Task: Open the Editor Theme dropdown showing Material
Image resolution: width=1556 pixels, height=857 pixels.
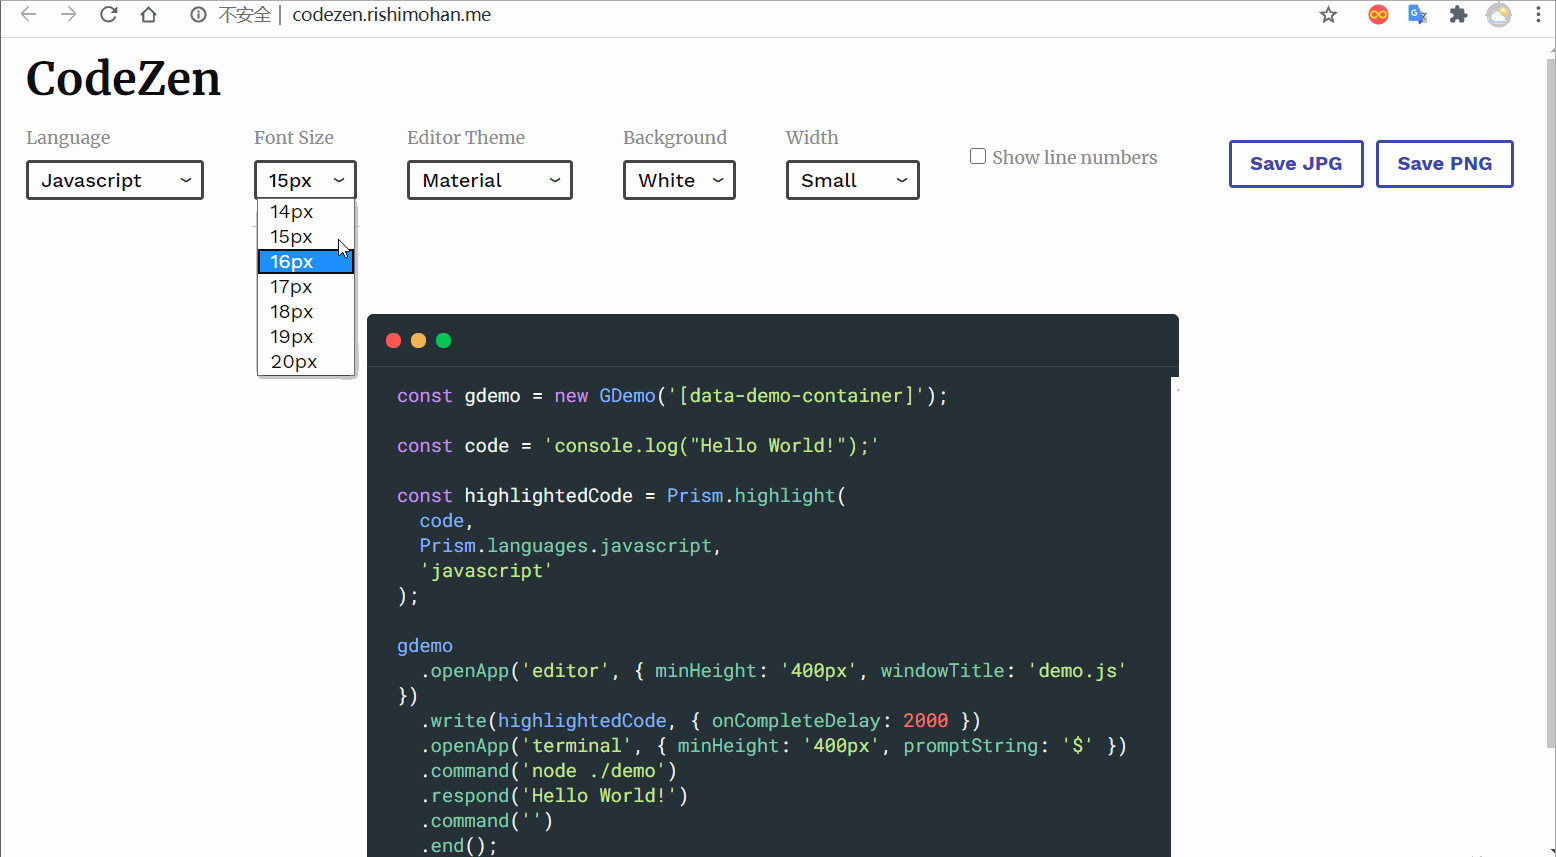Action: coord(490,180)
